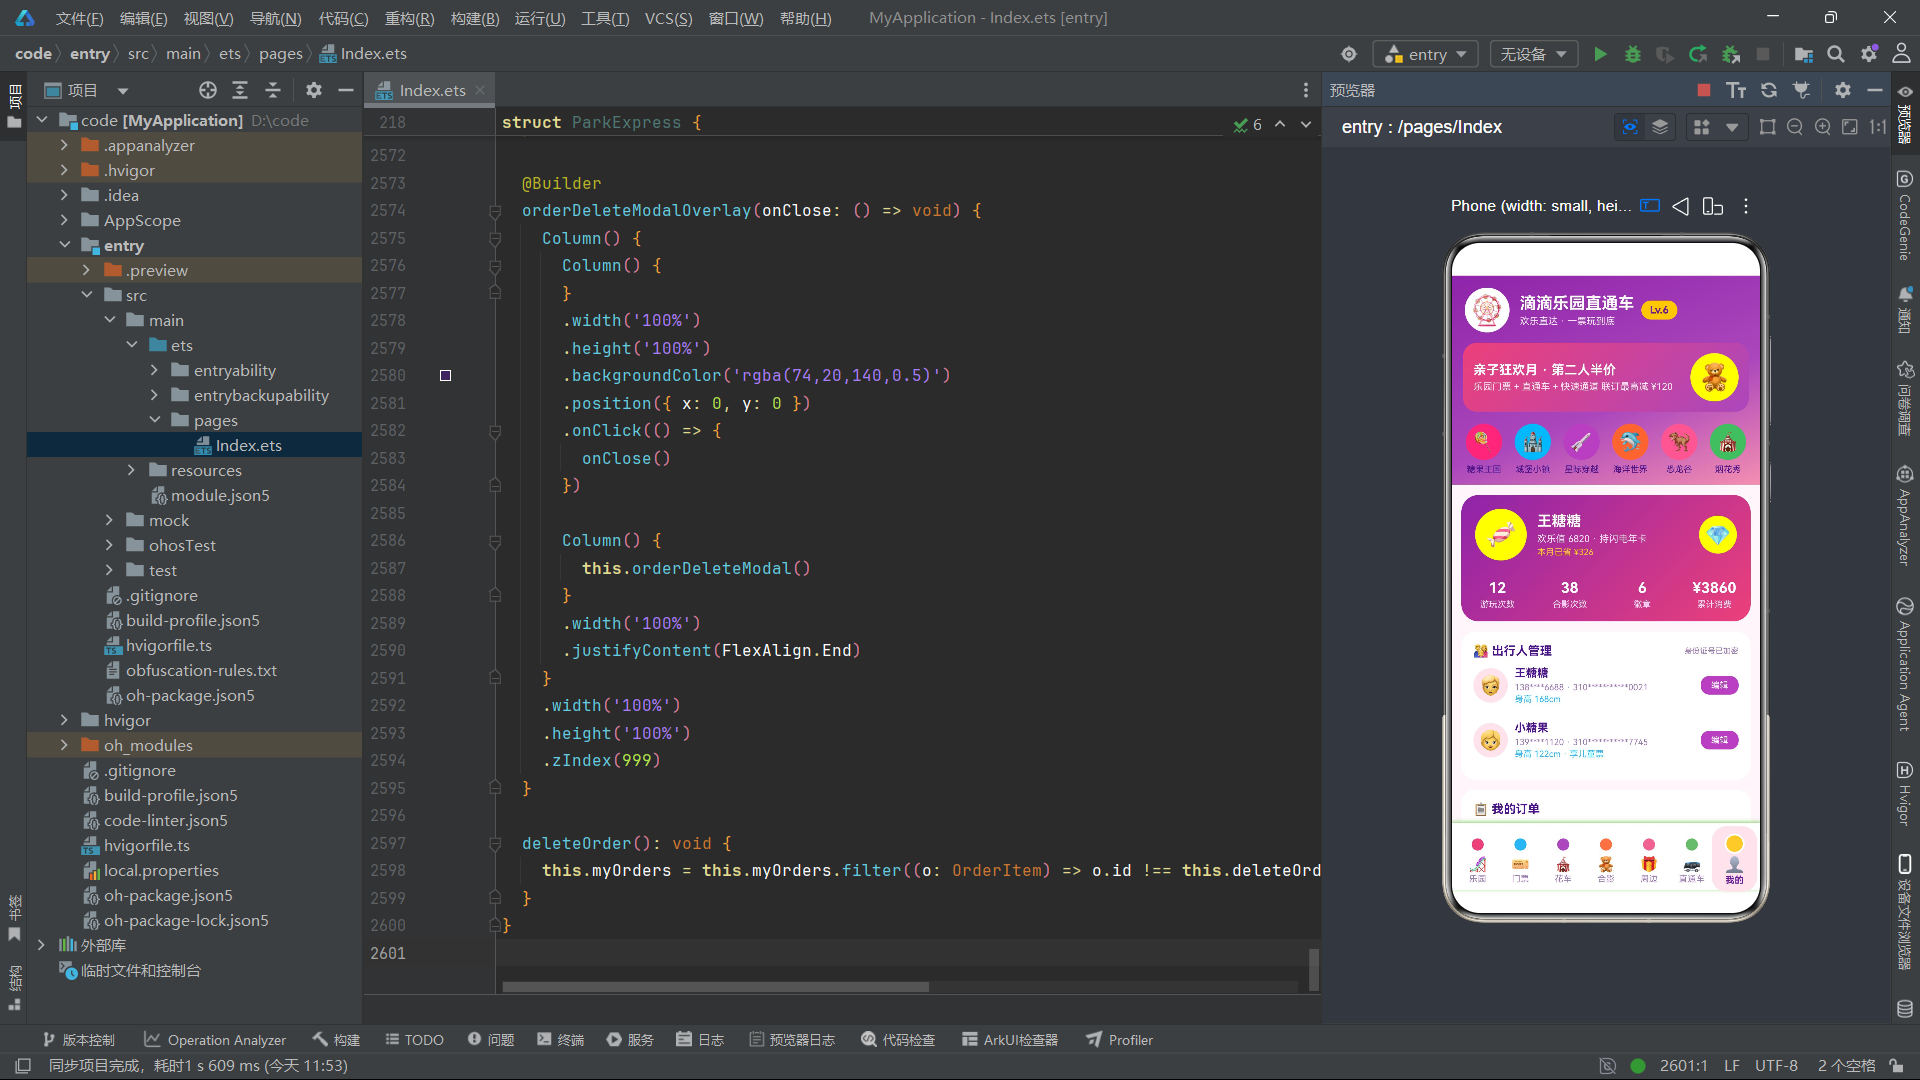Open Profiler tool window
This screenshot has height=1080, width=1920.
(1119, 1040)
